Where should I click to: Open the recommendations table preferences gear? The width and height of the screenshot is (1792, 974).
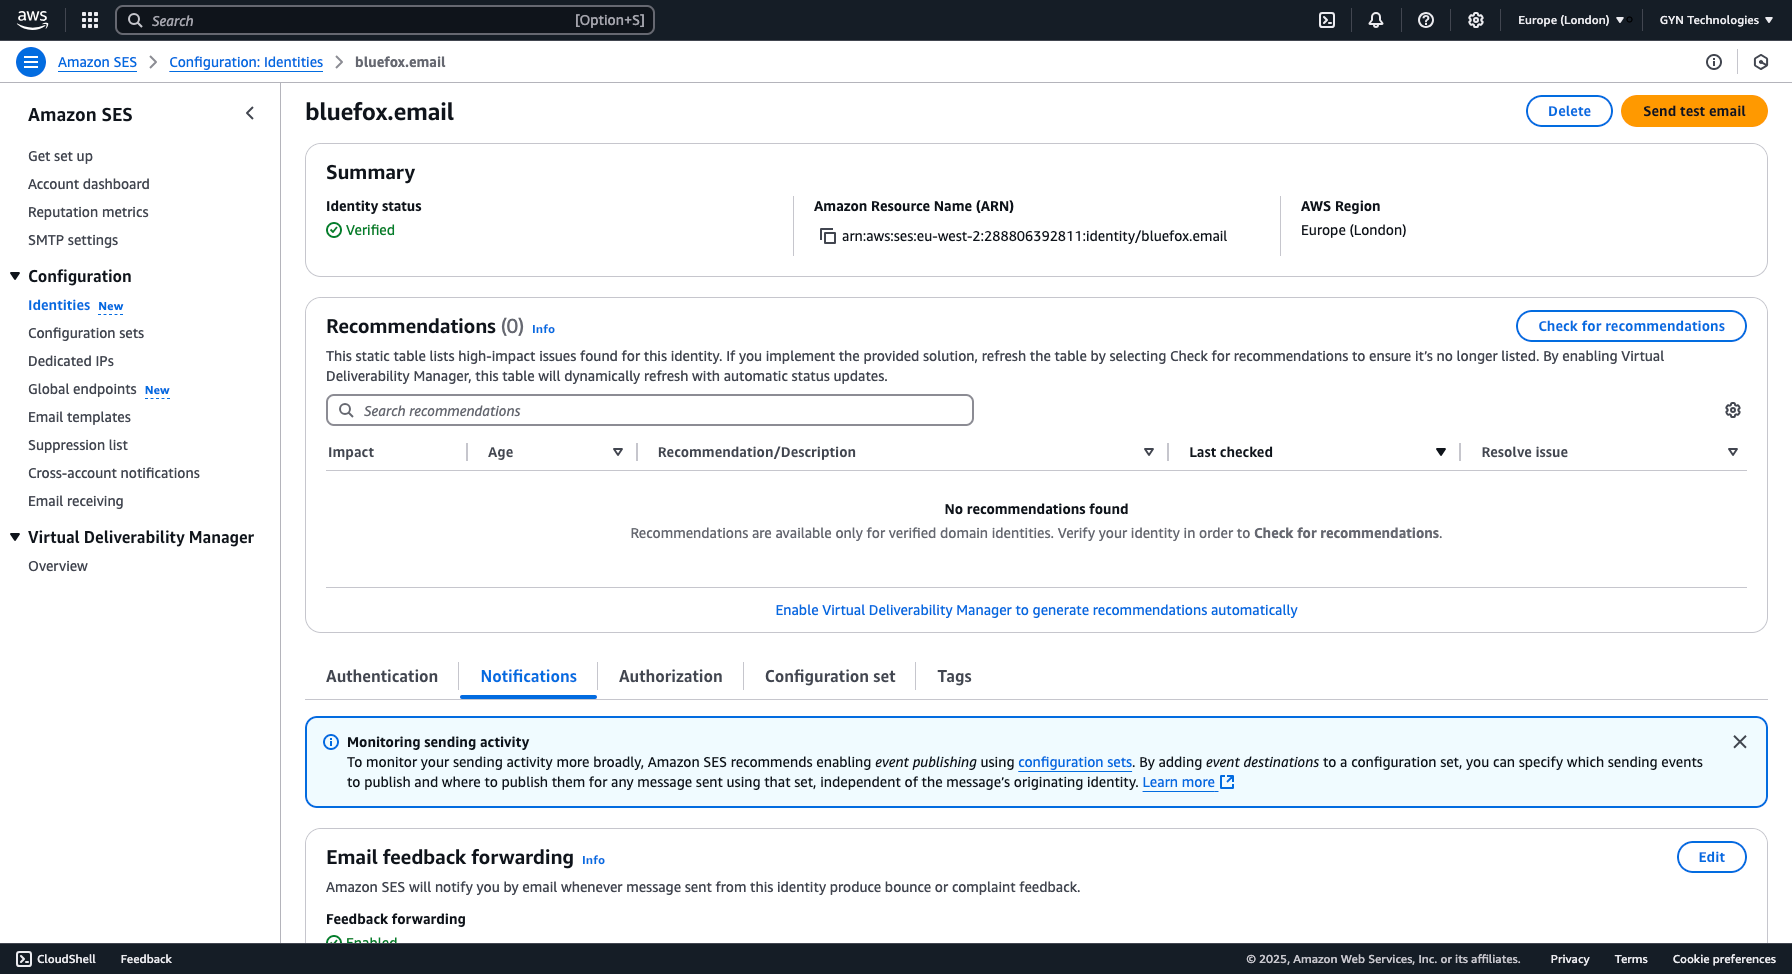[x=1733, y=410]
